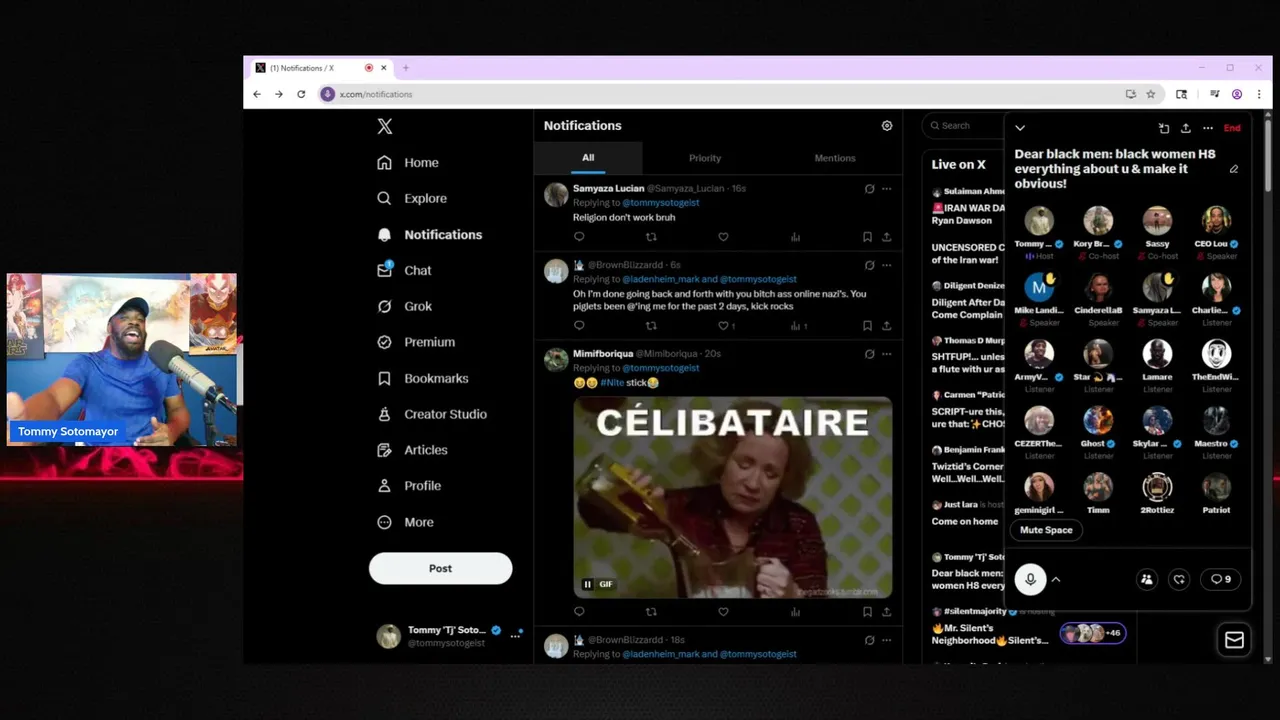Open Grok in the sidebar
Screen dimensions: 1280x720
(404, 306)
